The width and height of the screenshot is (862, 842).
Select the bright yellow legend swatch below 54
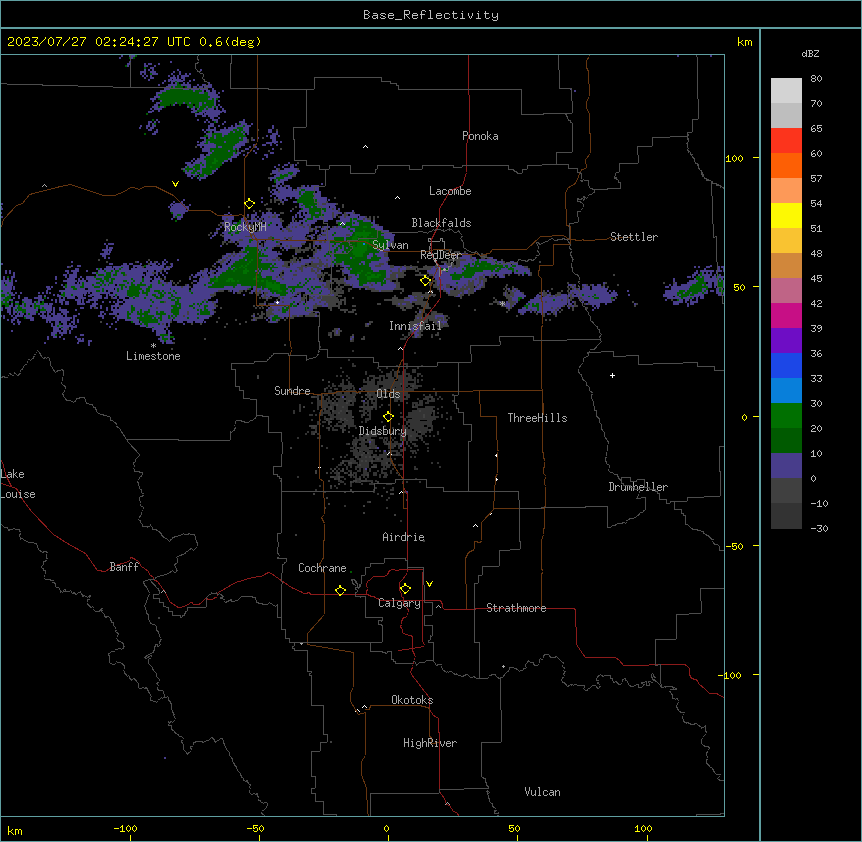786,215
